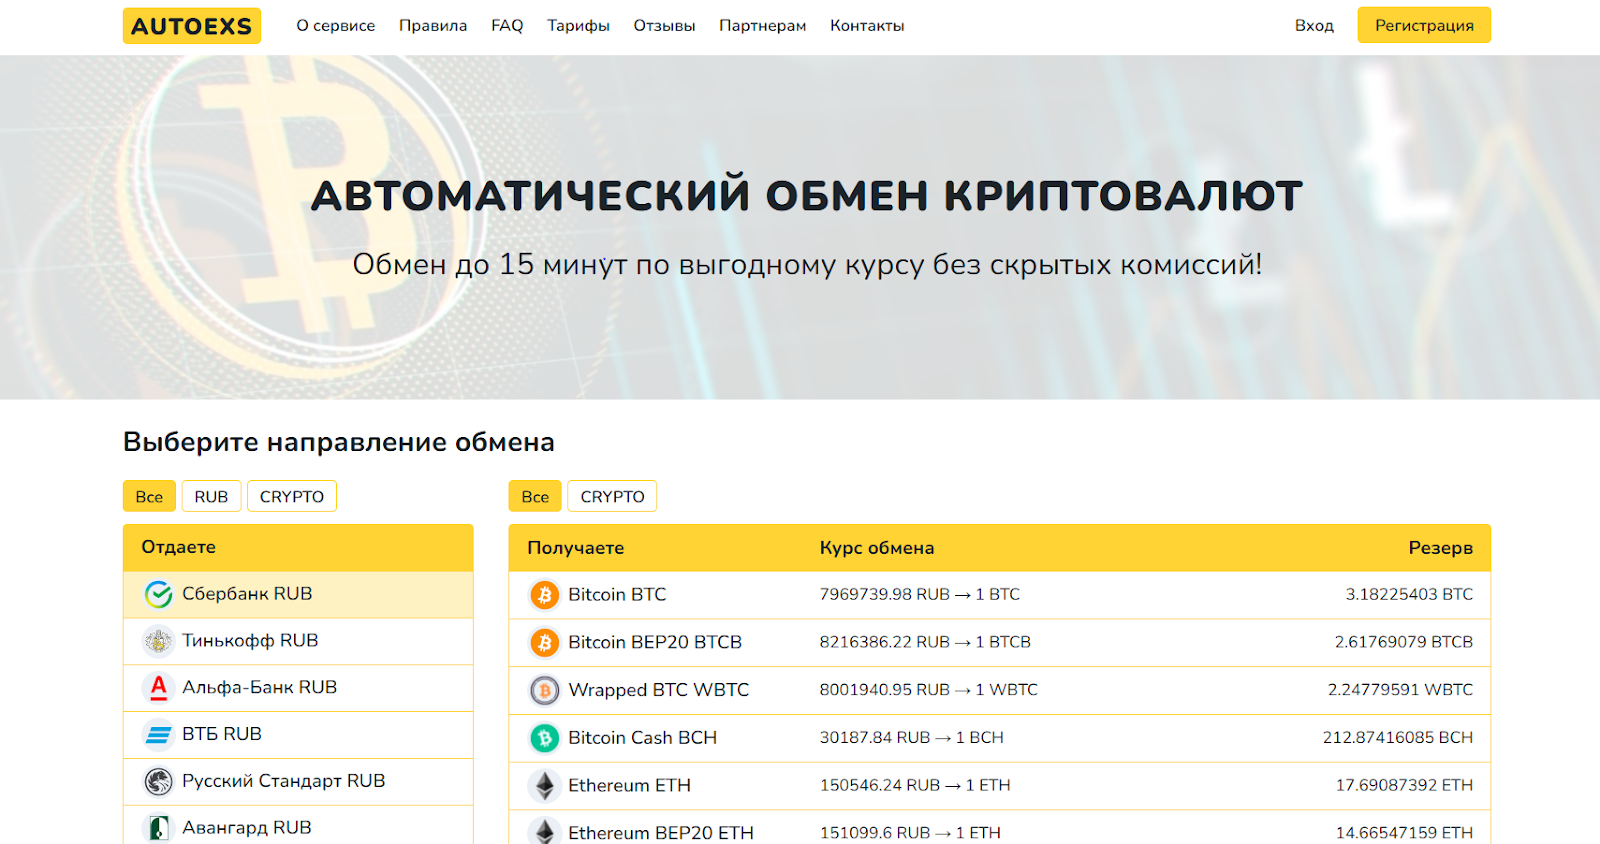Click reserve 212.87416085 BCH
The height and width of the screenshot is (844, 1600).
pyautogui.click(x=1398, y=738)
